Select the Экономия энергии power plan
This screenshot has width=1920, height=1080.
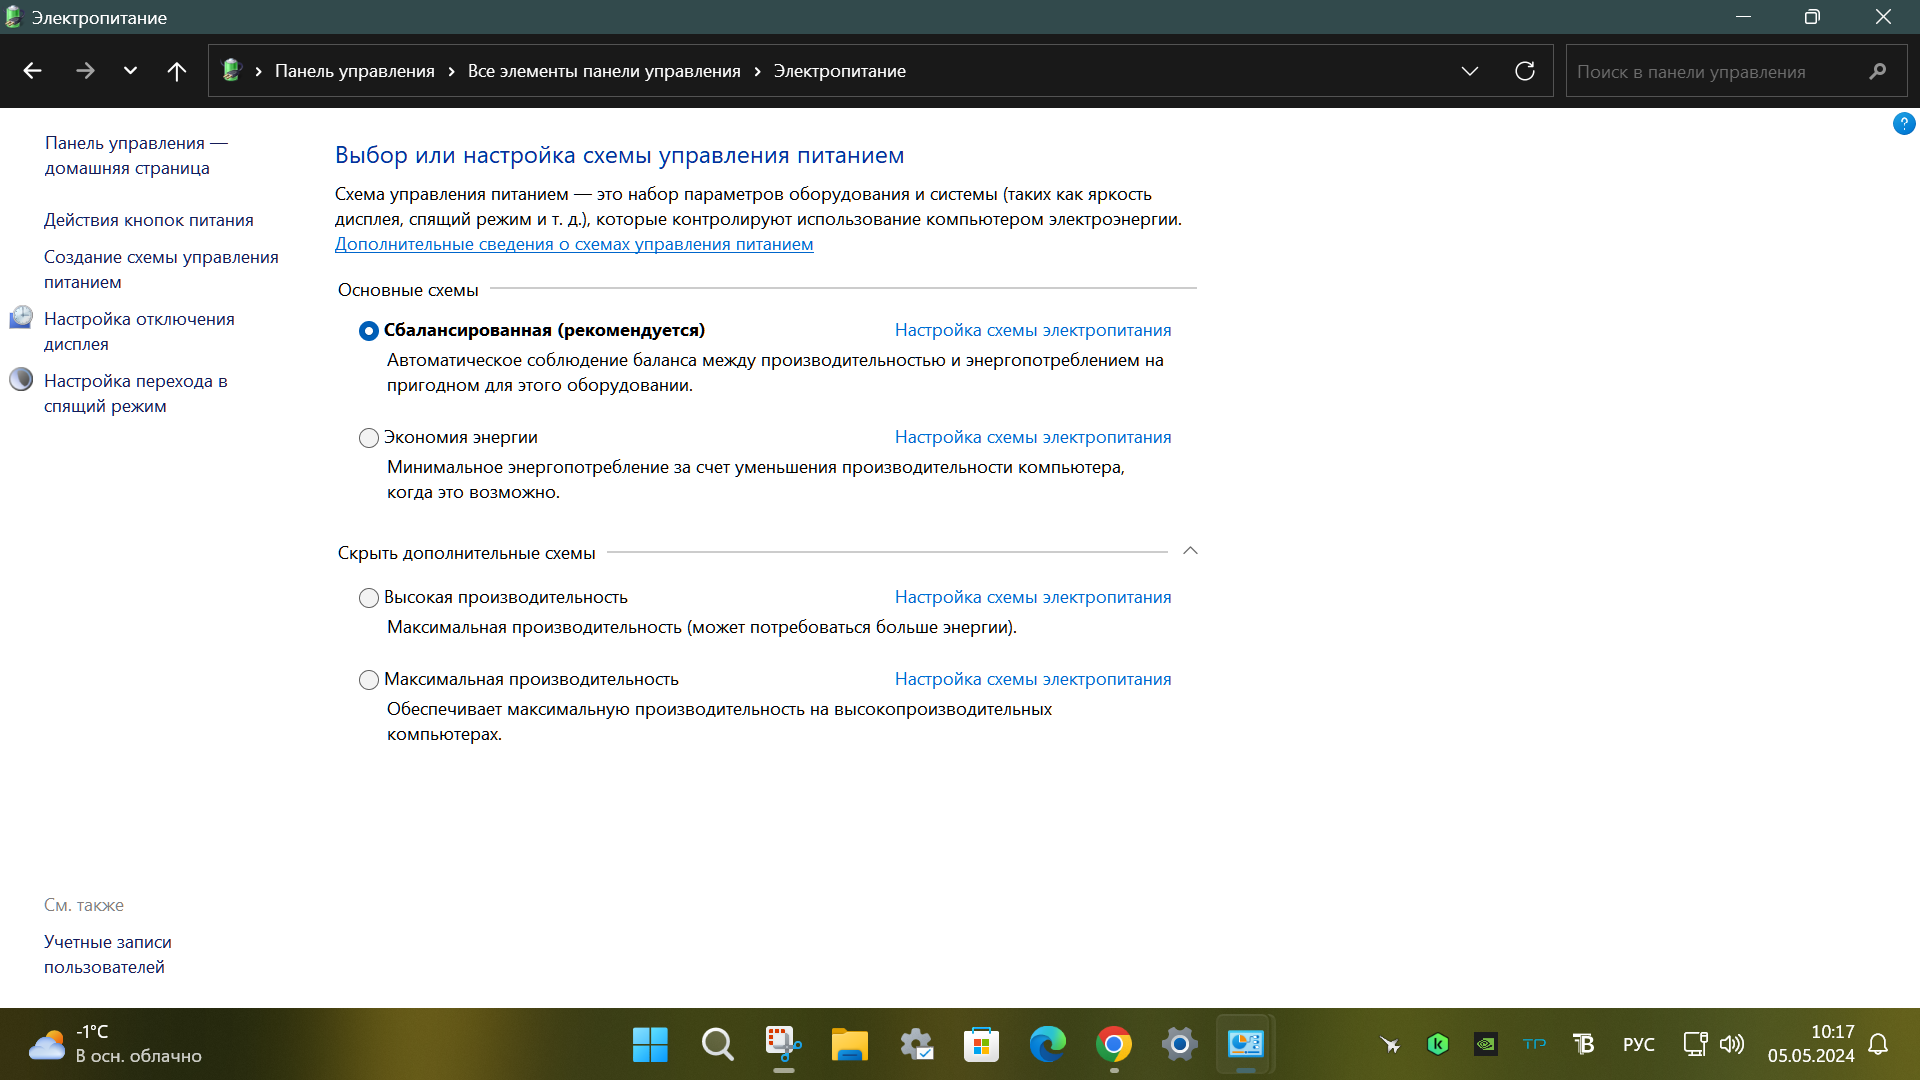[369, 438]
